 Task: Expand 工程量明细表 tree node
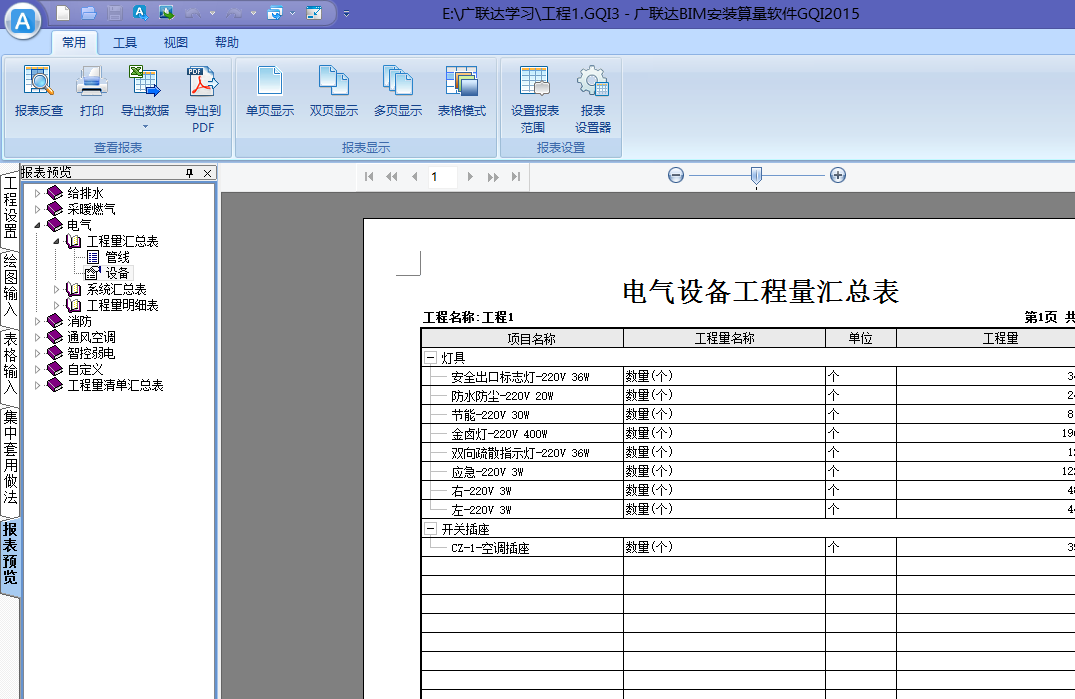coord(57,305)
